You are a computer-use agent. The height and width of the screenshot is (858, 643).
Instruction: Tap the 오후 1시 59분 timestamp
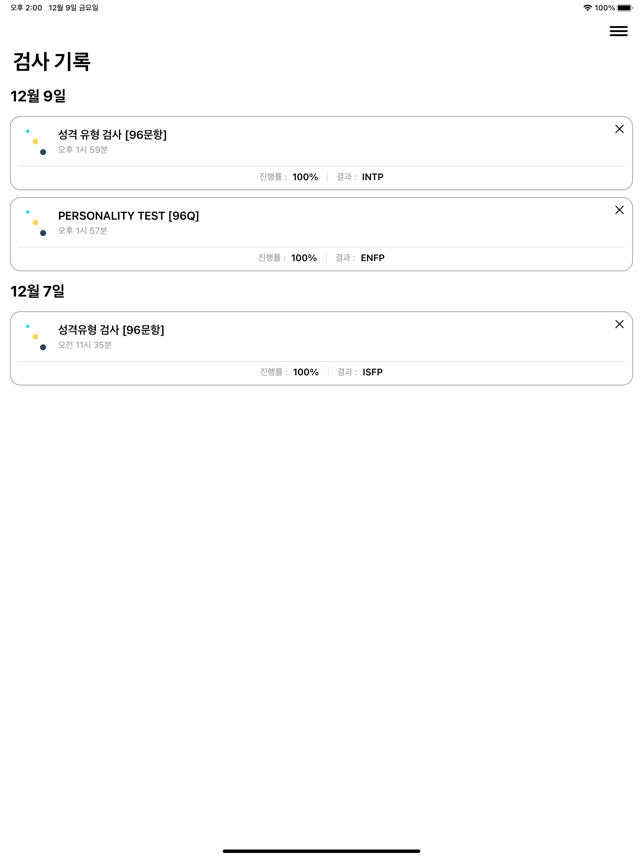coord(83,150)
